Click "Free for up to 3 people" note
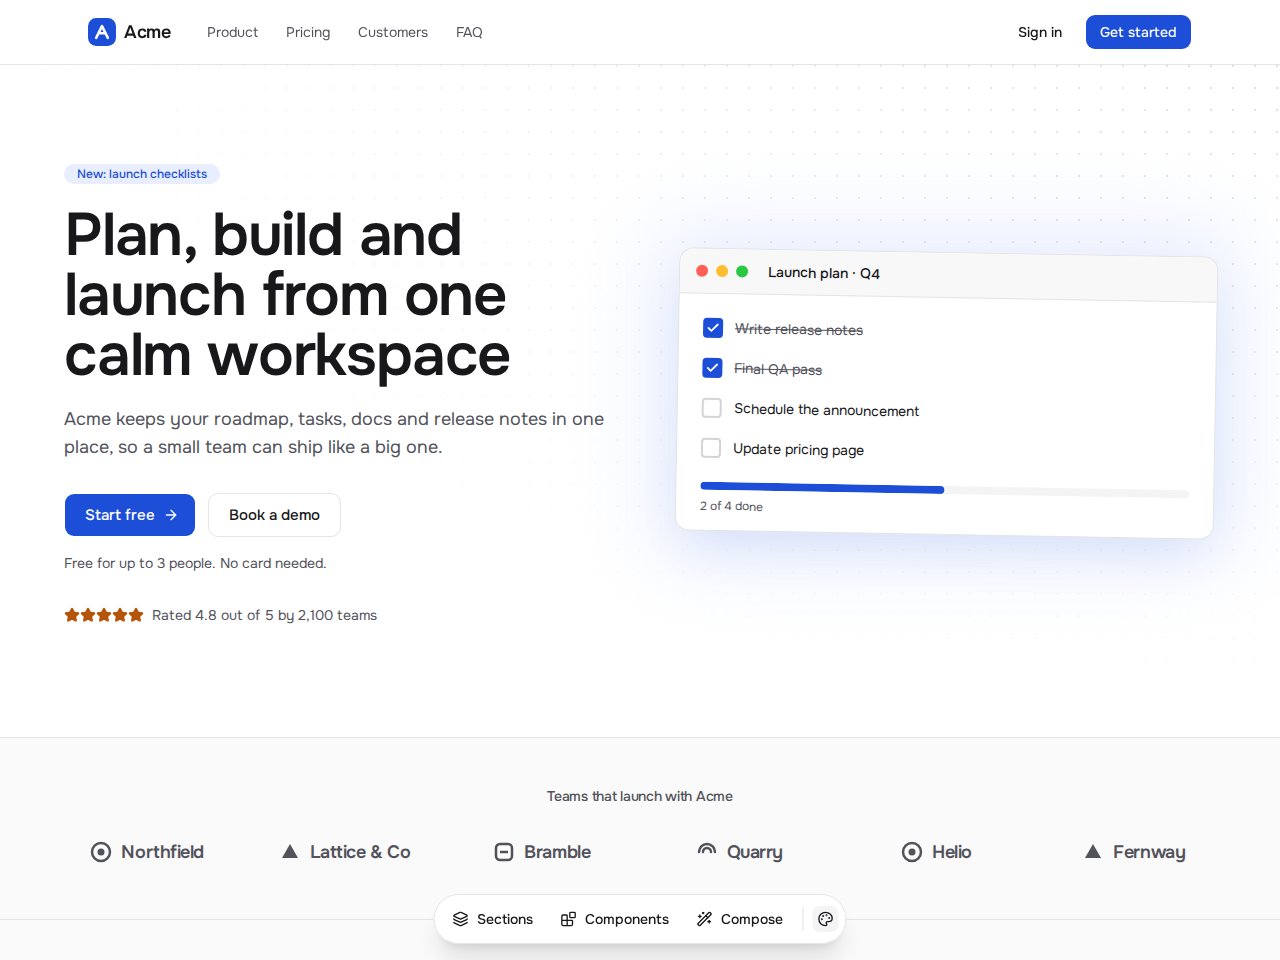This screenshot has height=960, width=1280. pyautogui.click(x=195, y=563)
